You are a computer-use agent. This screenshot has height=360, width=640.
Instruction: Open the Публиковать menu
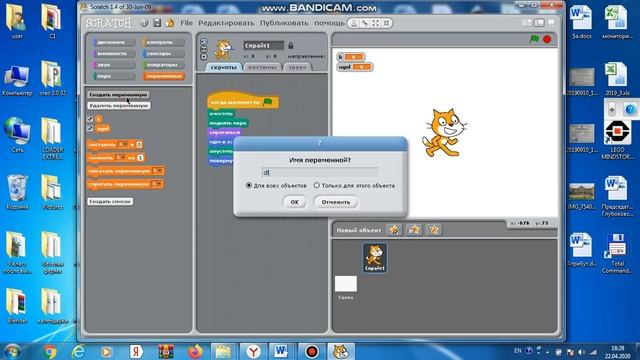pyautogui.click(x=284, y=23)
